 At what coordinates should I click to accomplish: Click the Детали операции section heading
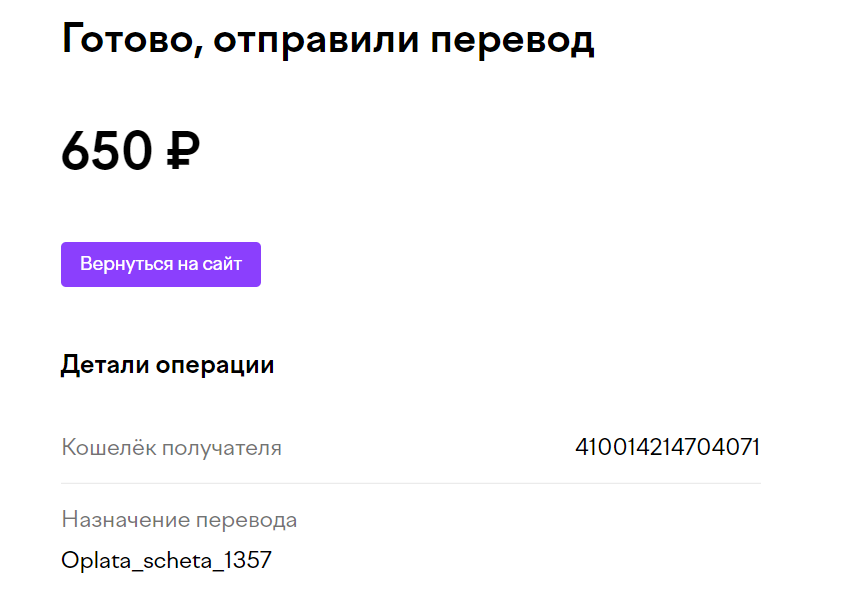(168, 365)
